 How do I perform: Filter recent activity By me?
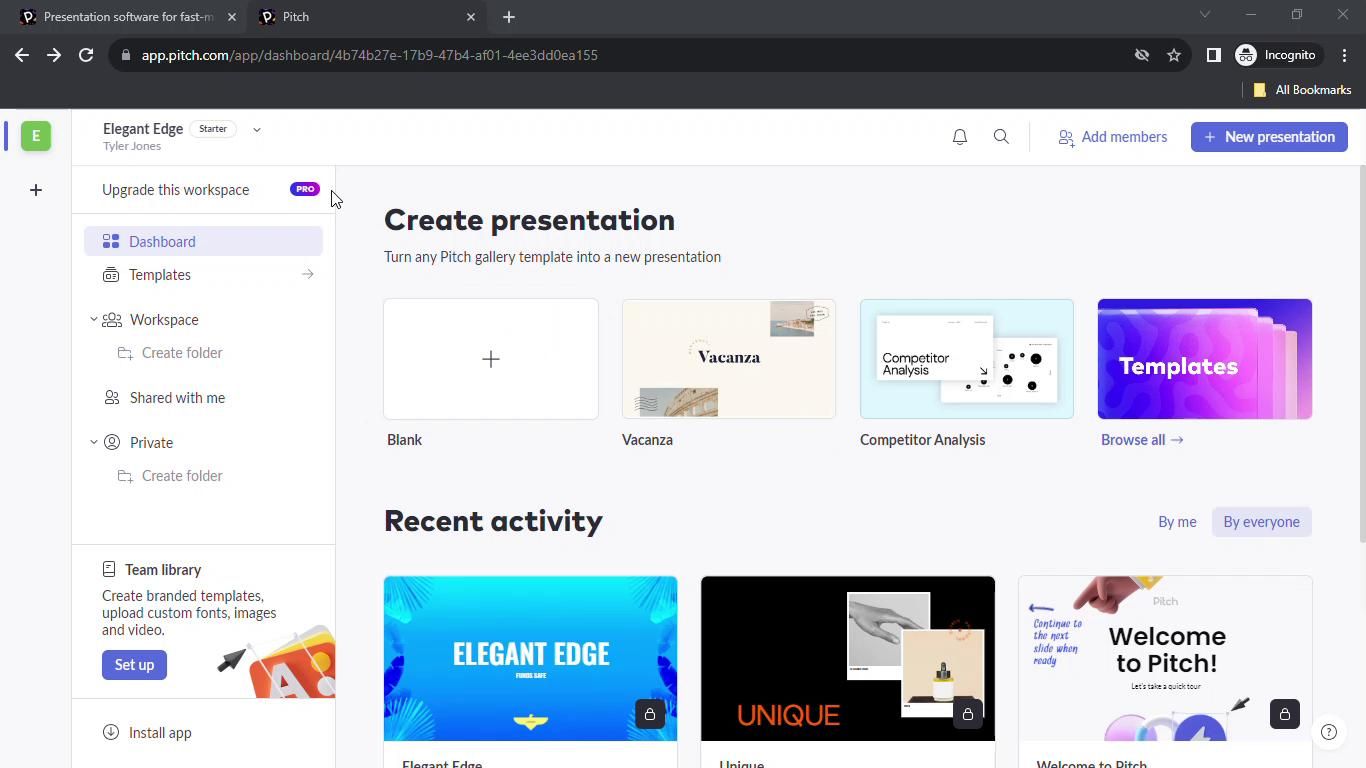tap(1176, 522)
